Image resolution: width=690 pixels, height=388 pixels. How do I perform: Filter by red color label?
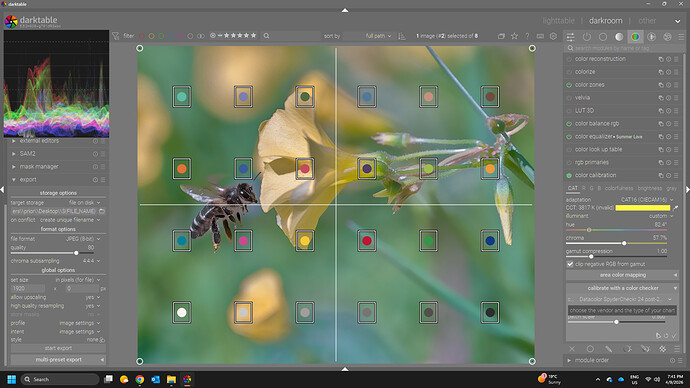click(x=142, y=36)
